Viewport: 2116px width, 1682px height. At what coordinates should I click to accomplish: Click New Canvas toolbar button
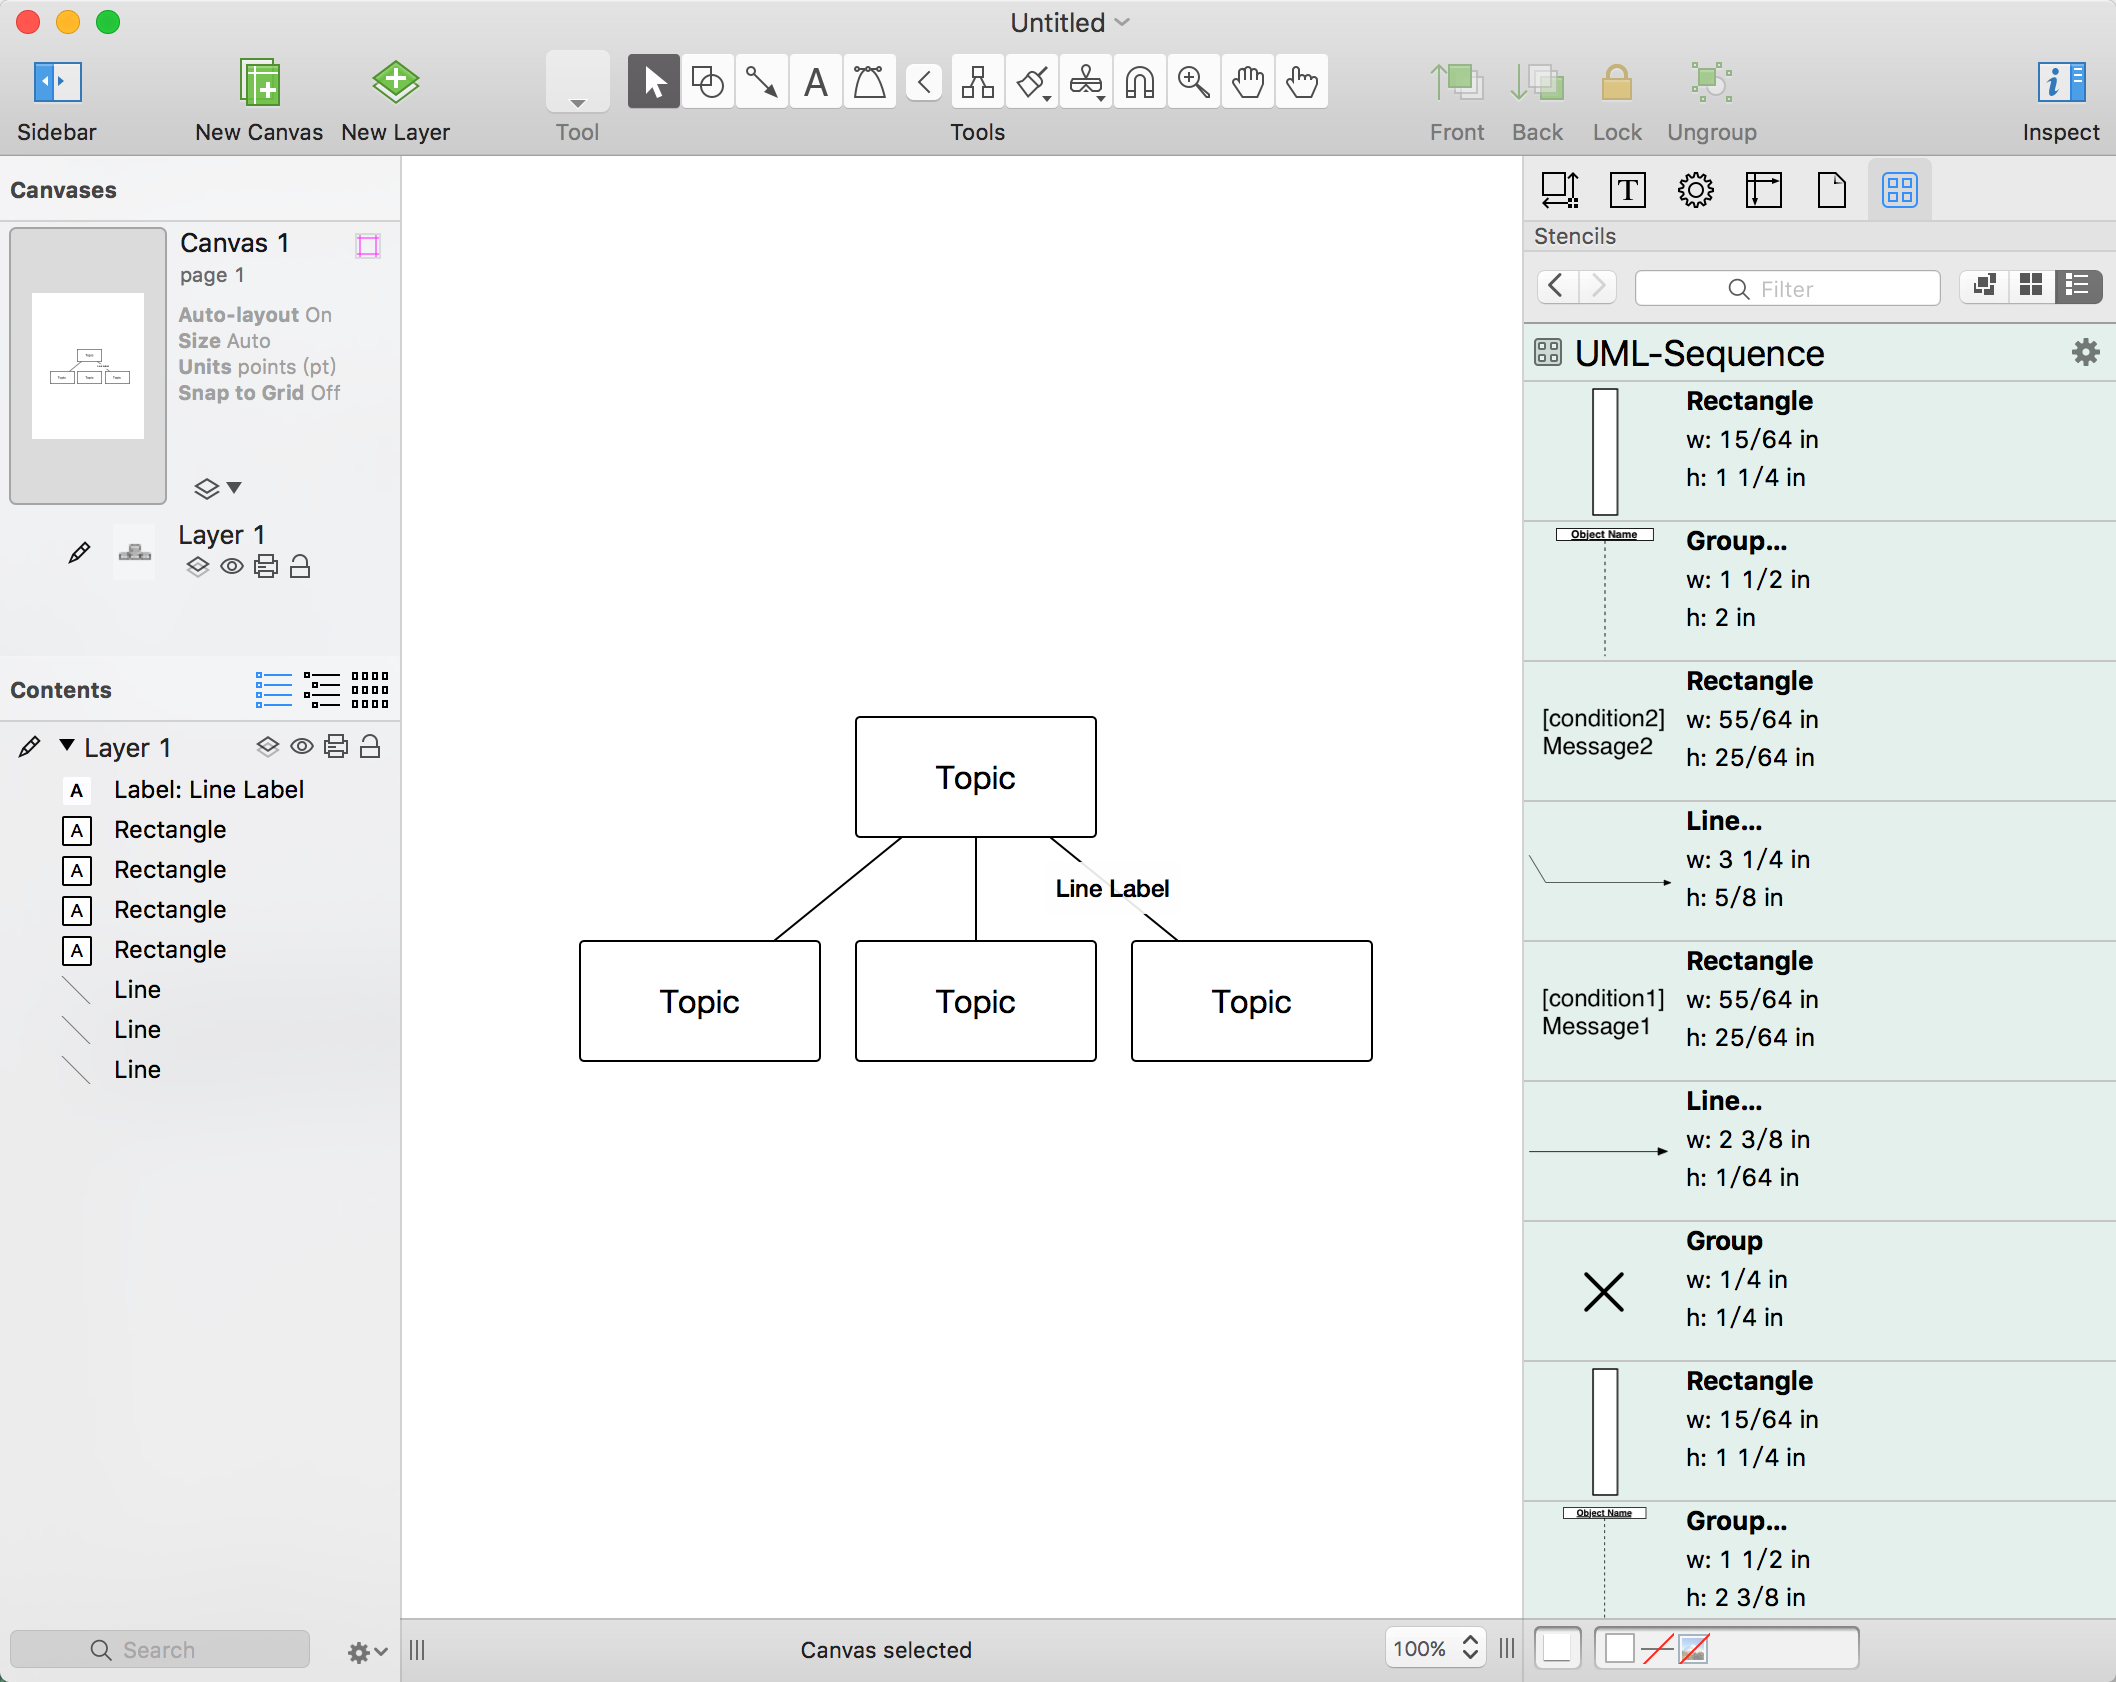(x=259, y=98)
